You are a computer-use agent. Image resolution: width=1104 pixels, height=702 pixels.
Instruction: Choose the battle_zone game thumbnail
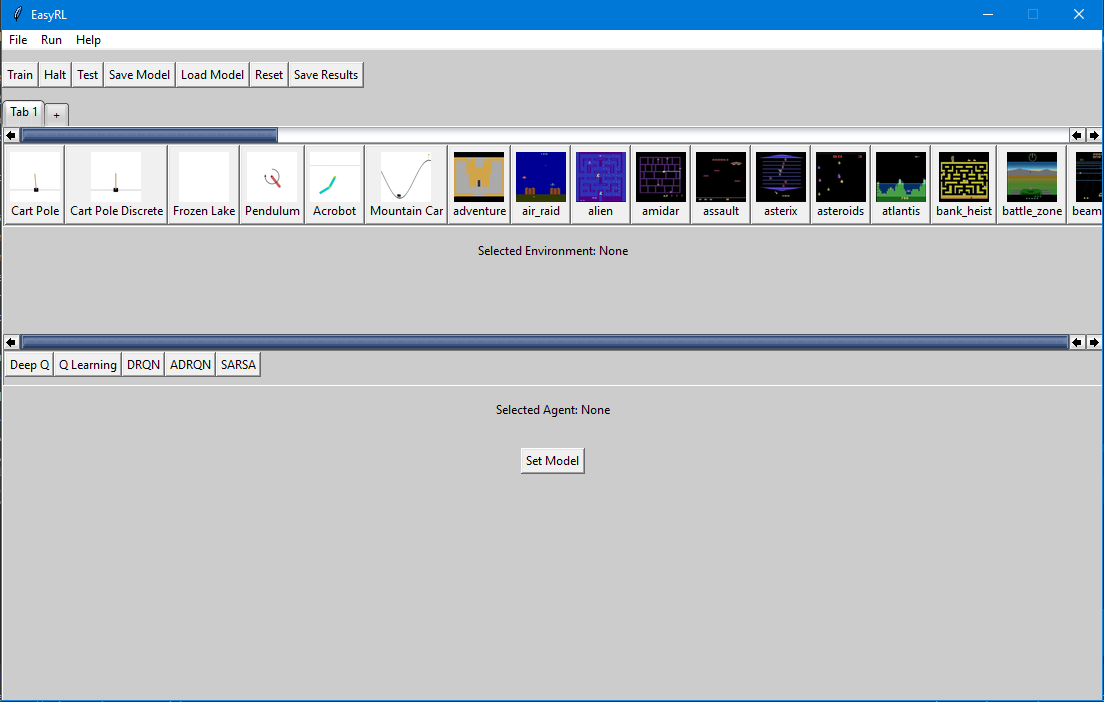click(x=1032, y=184)
